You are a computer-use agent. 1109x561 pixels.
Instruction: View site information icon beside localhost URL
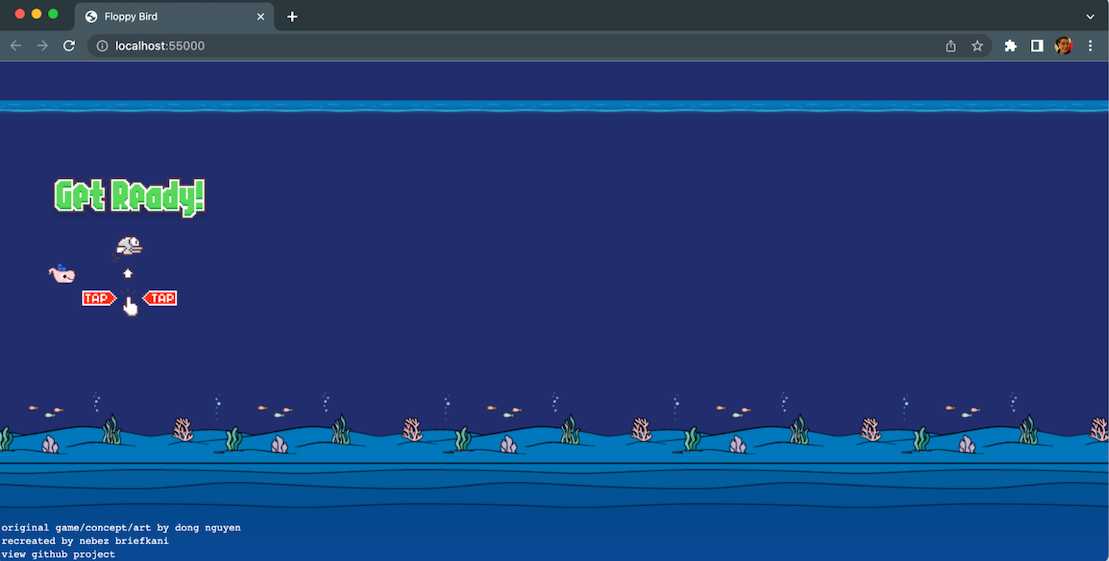click(x=101, y=46)
